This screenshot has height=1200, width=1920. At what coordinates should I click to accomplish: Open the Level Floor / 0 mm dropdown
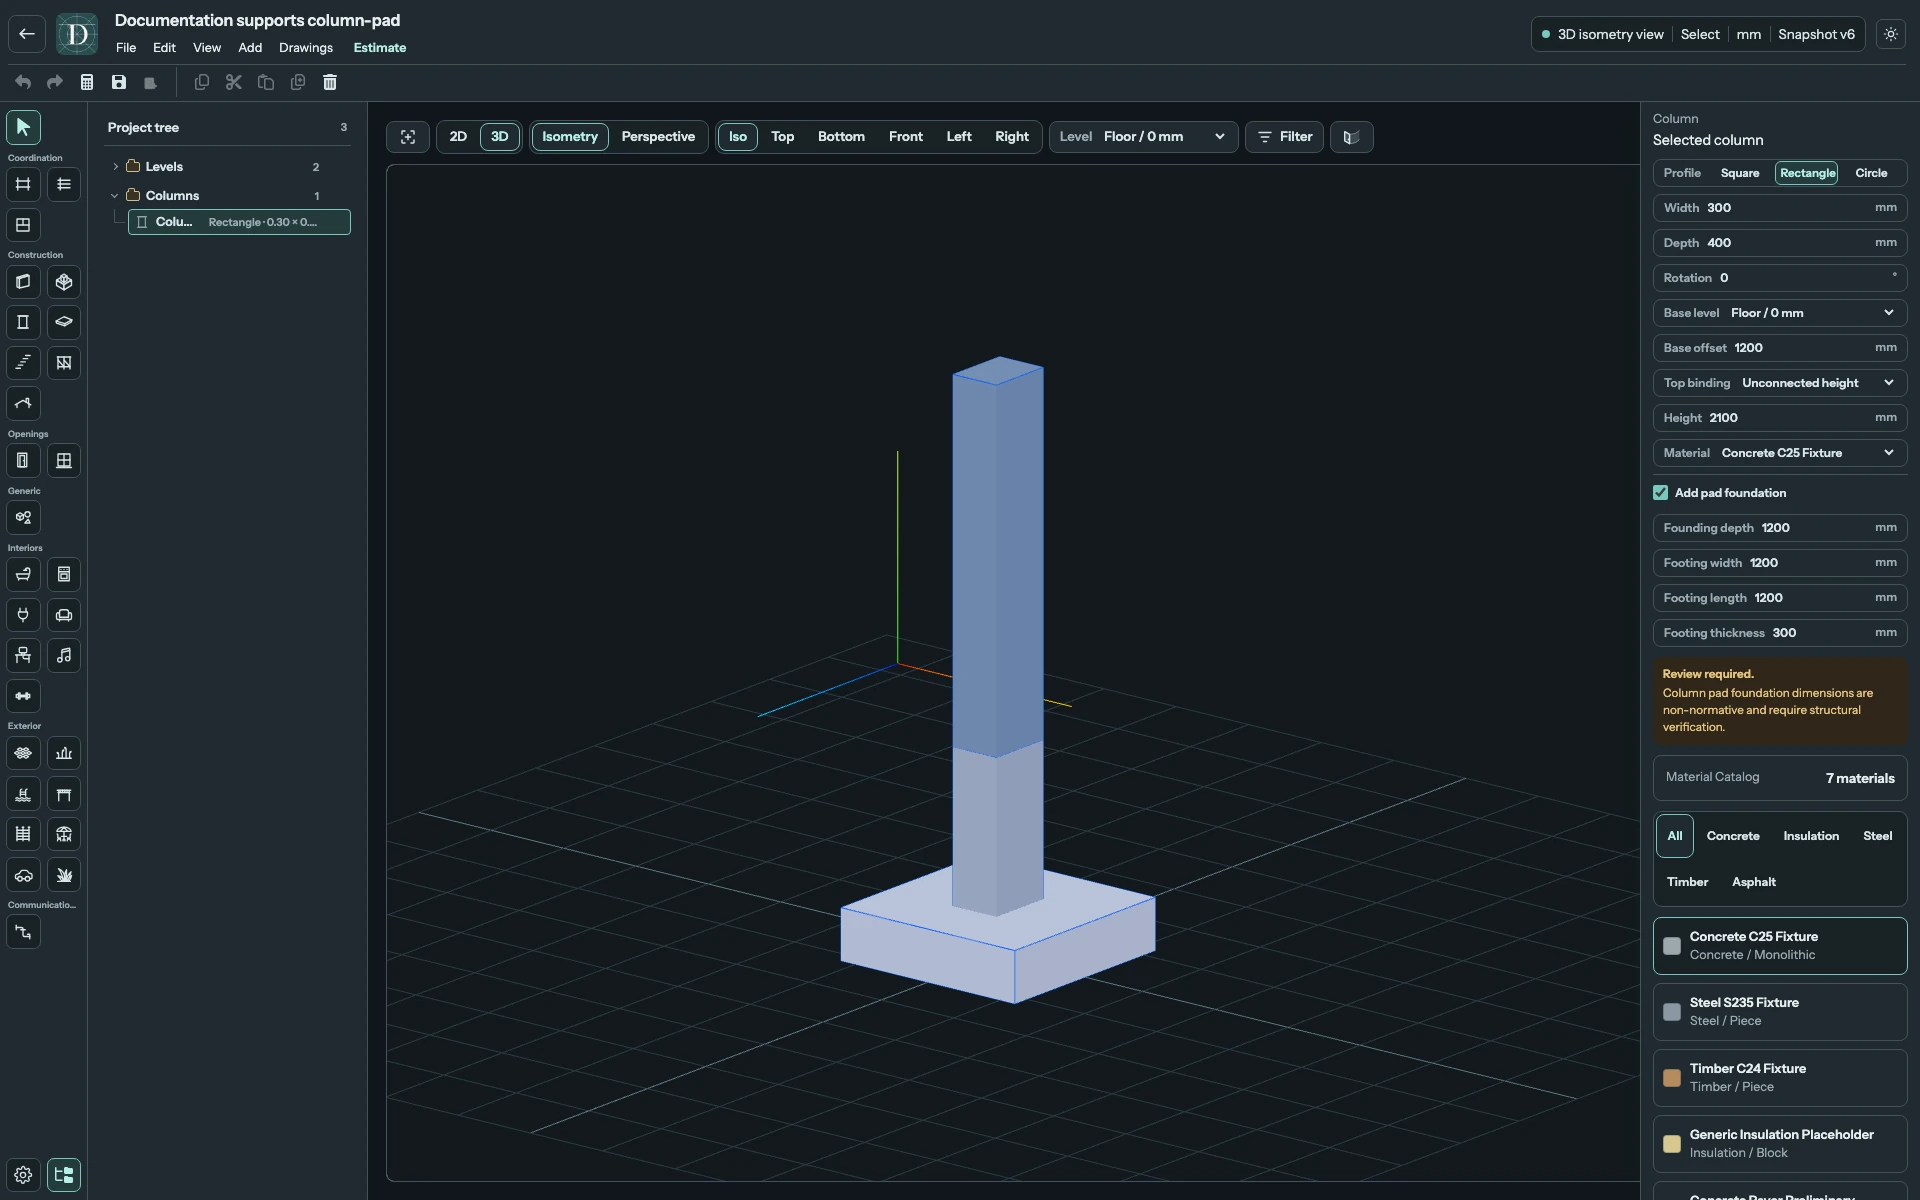[1143, 137]
